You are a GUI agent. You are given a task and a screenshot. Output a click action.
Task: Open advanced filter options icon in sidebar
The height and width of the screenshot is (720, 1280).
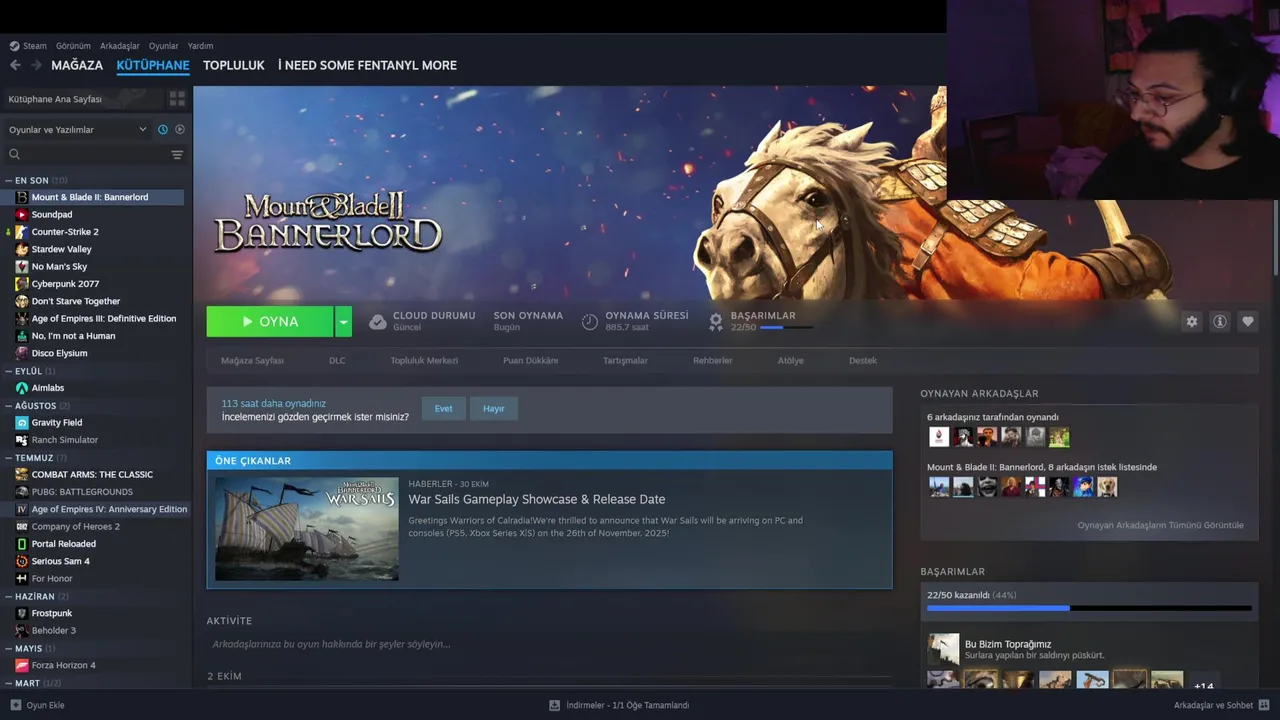177,154
